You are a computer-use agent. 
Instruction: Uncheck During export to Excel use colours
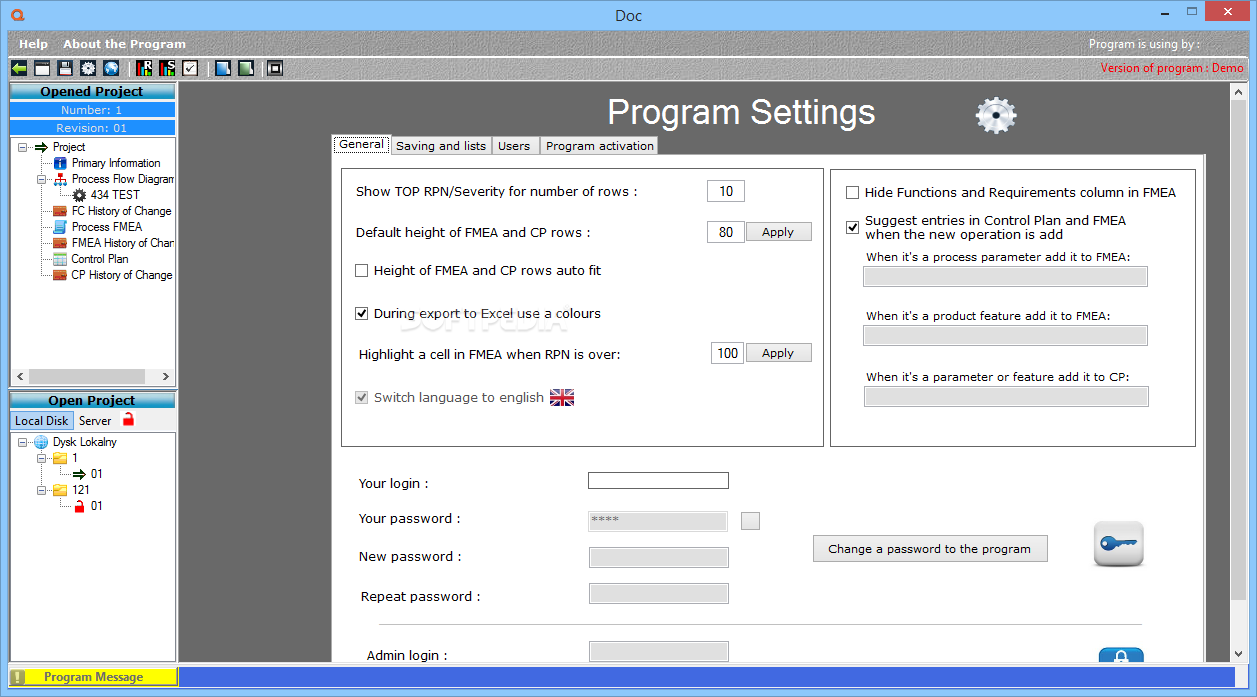[362, 313]
